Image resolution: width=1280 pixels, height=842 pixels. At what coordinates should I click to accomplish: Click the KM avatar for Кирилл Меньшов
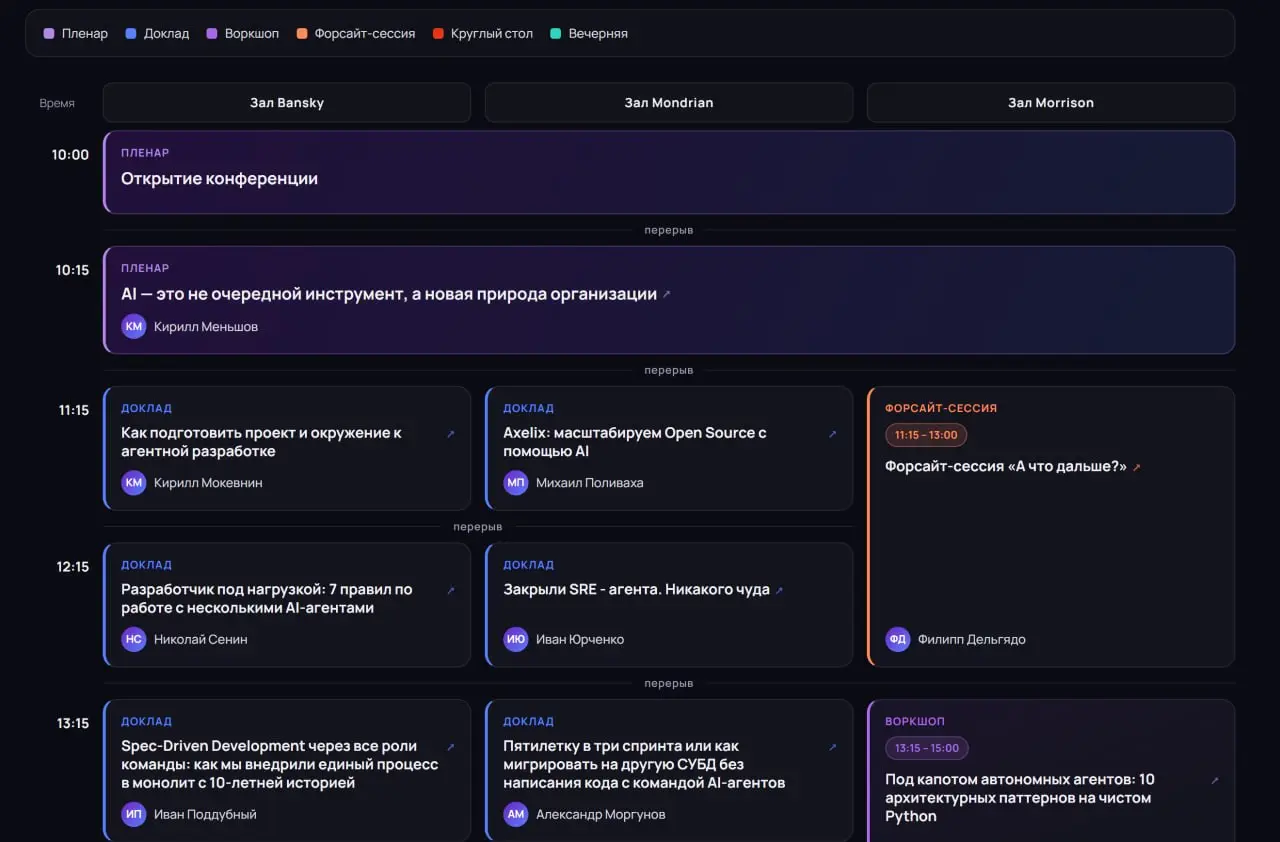(134, 327)
